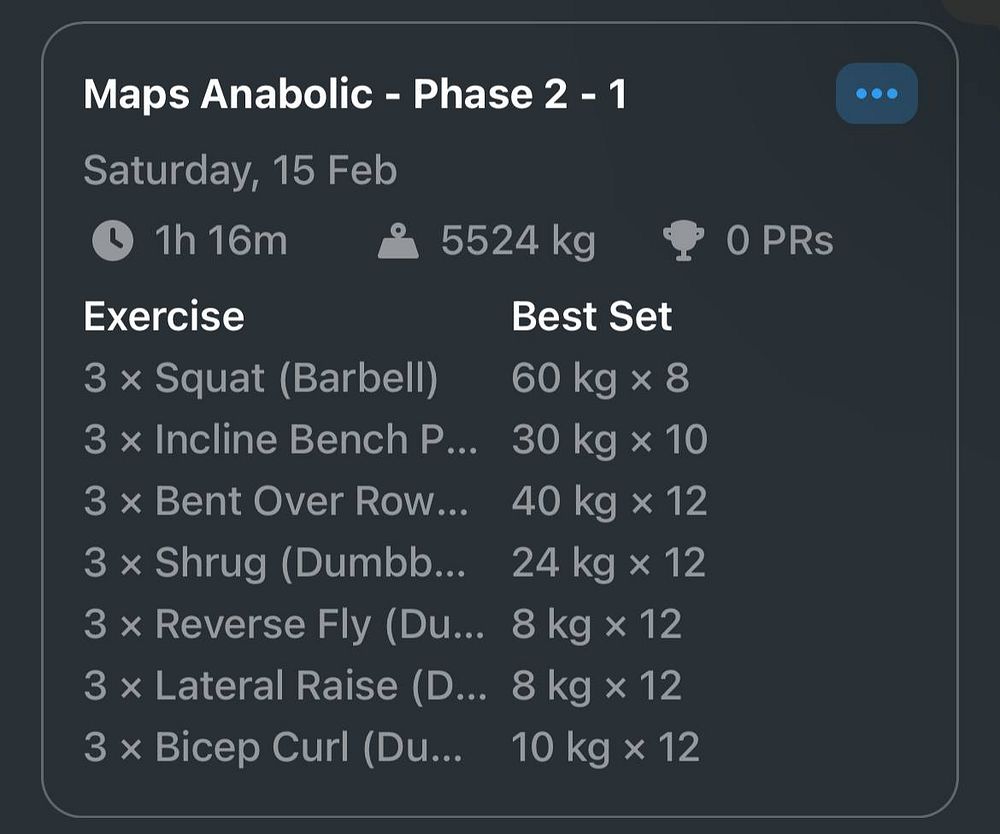The height and width of the screenshot is (834, 1000).
Task: Click the 60 kg × 8 best set
Action: [x=600, y=379]
